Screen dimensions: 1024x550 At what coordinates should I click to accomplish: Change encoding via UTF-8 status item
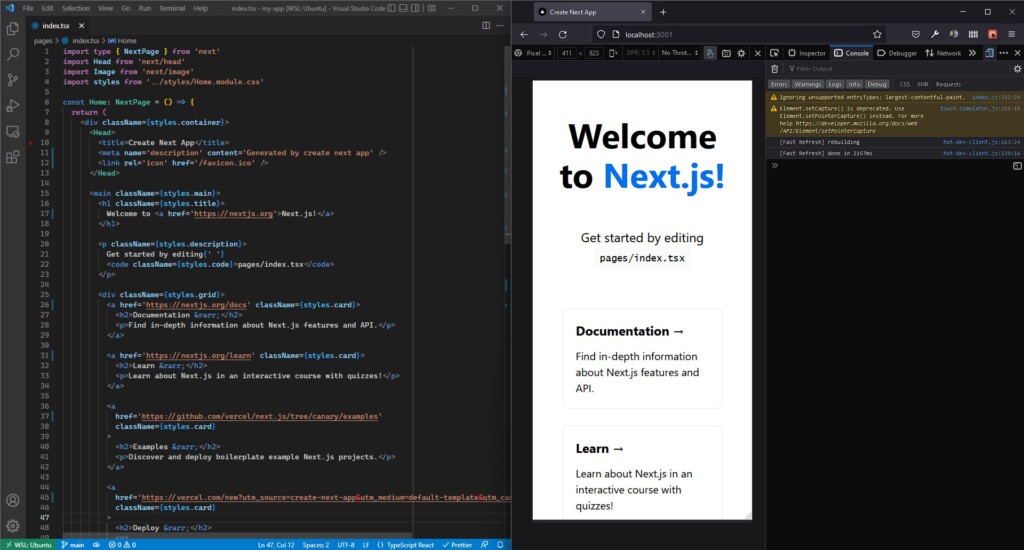pos(345,545)
